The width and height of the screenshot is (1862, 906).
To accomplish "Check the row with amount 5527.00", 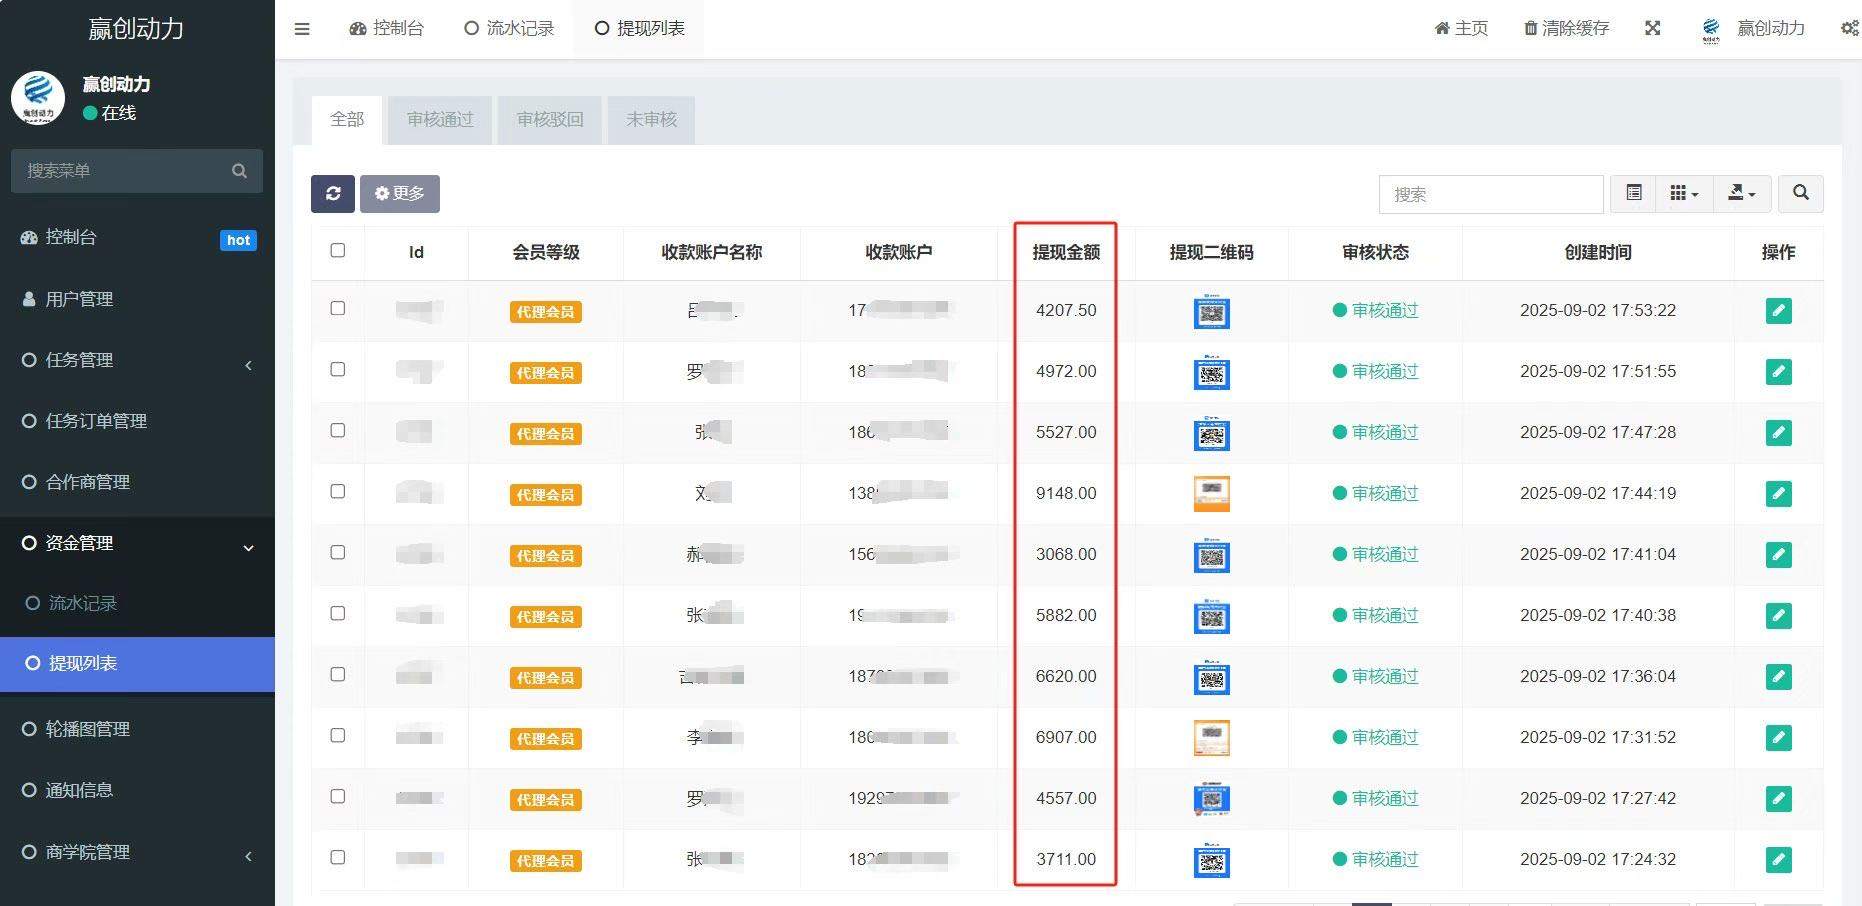I will click(x=338, y=430).
